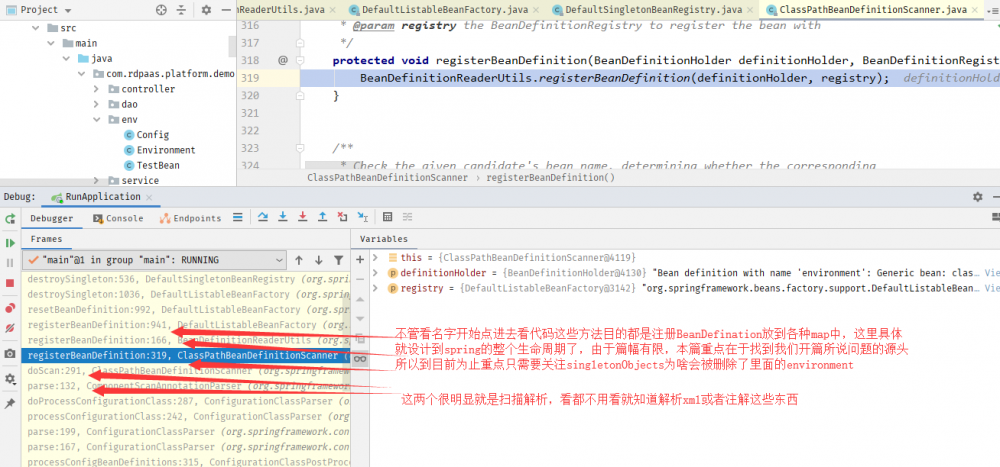Open thread selector "main"@1 RUNNING dropdown
This screenshot has width=1000, height=467.
coord(154,260)
